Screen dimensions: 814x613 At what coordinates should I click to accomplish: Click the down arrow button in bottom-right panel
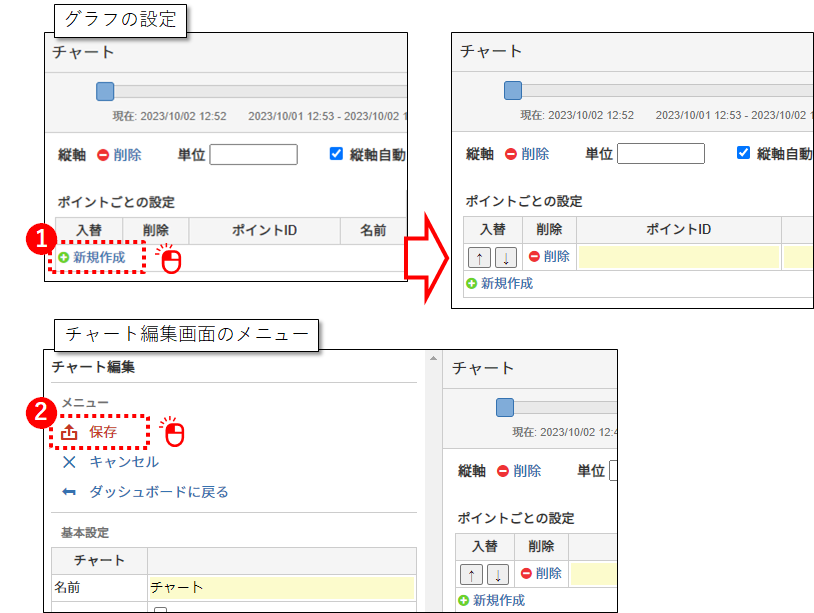coord(498,575)
